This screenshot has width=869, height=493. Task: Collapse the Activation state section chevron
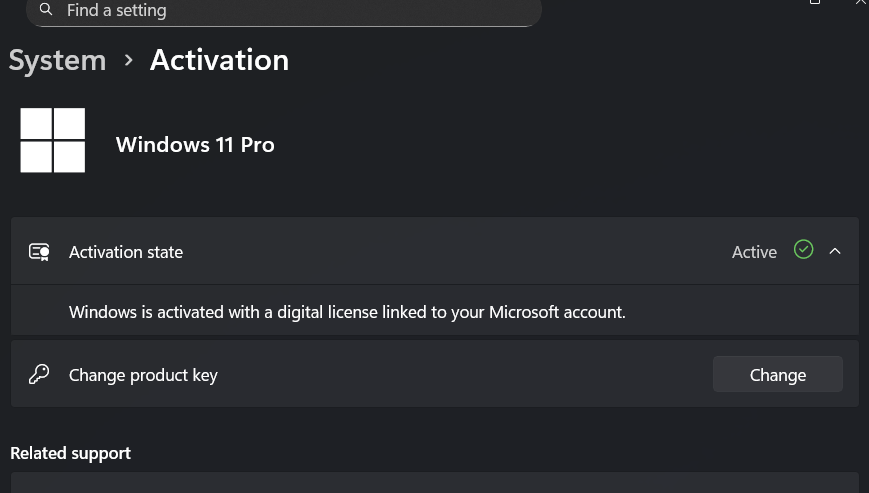[835, 251]
